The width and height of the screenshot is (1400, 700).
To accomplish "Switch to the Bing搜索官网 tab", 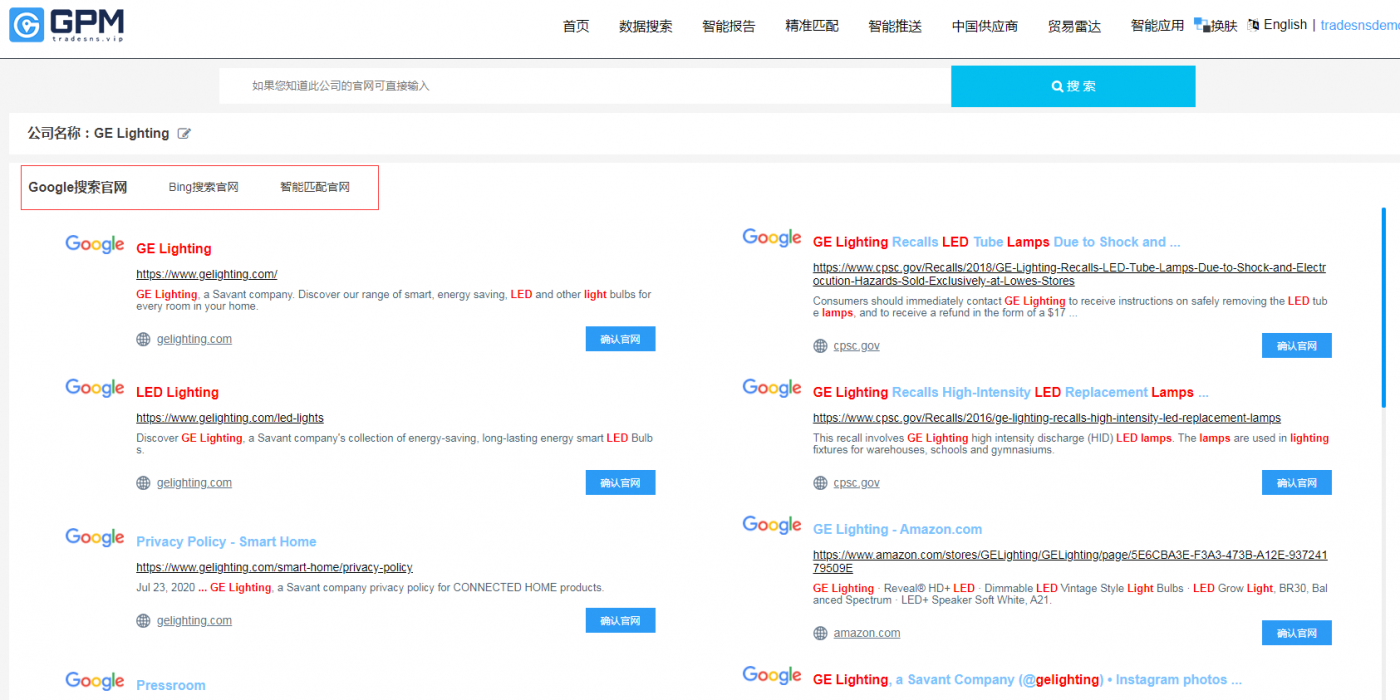I will (204, 187).
